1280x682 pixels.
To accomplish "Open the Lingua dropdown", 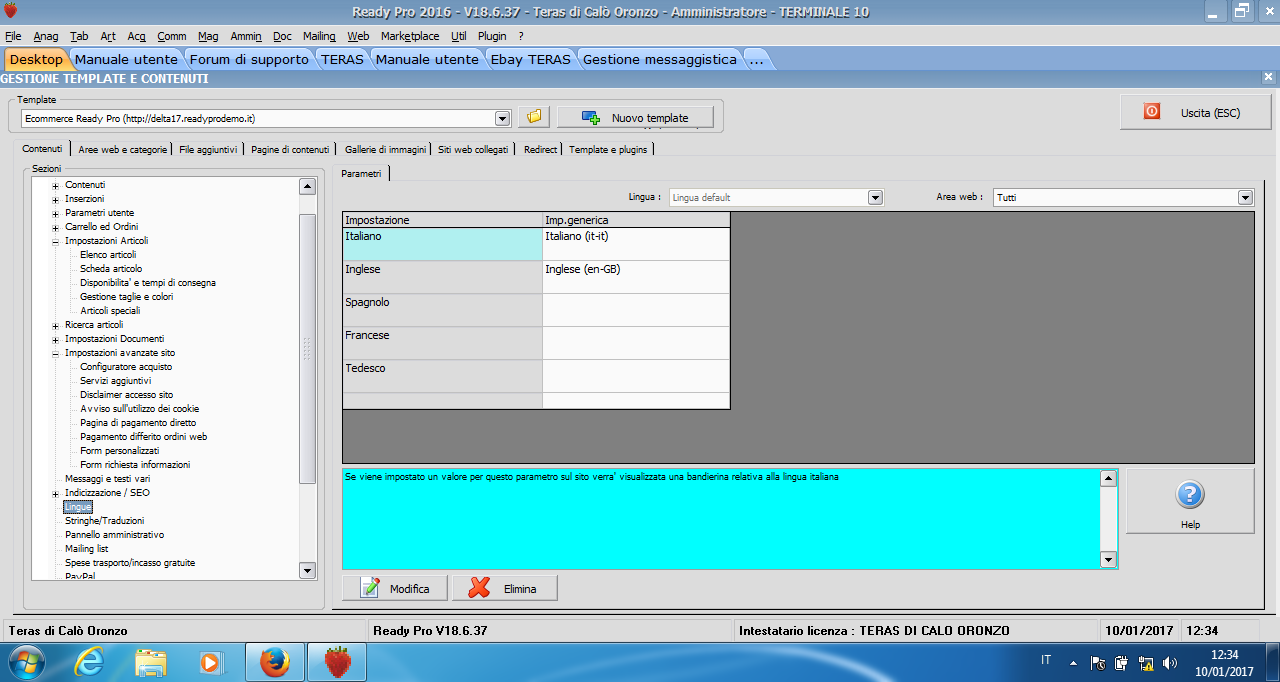I will click(876, 197).
